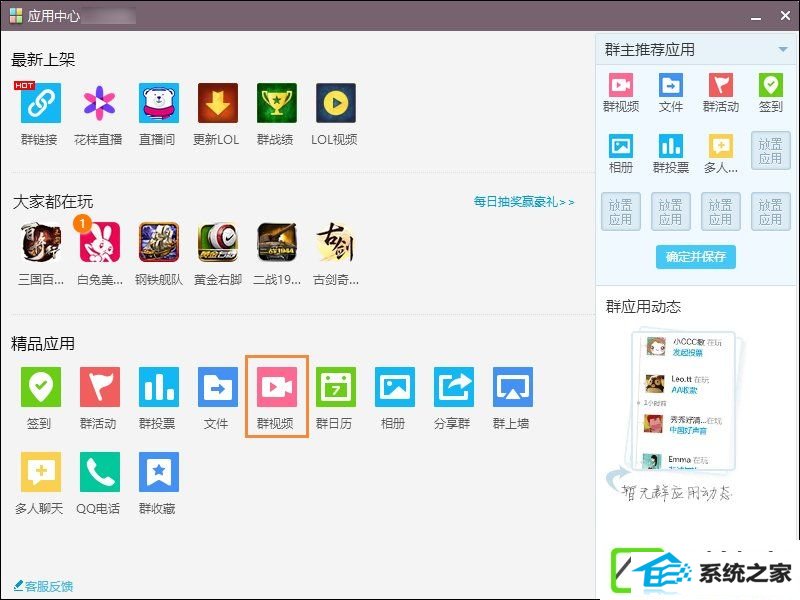Select 文件 in 群主推荐应用 panel
The image size is (800, 600).
pyautogui.click(x=671, y=85)
